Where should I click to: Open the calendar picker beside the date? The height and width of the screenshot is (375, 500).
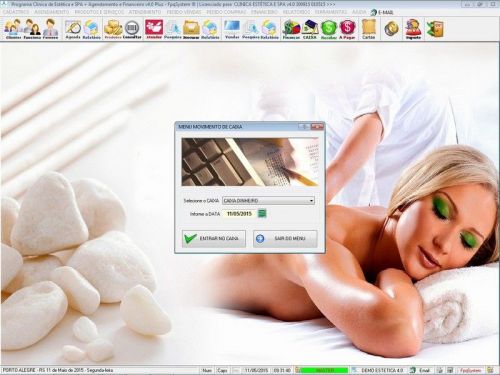tap(262, 213)
